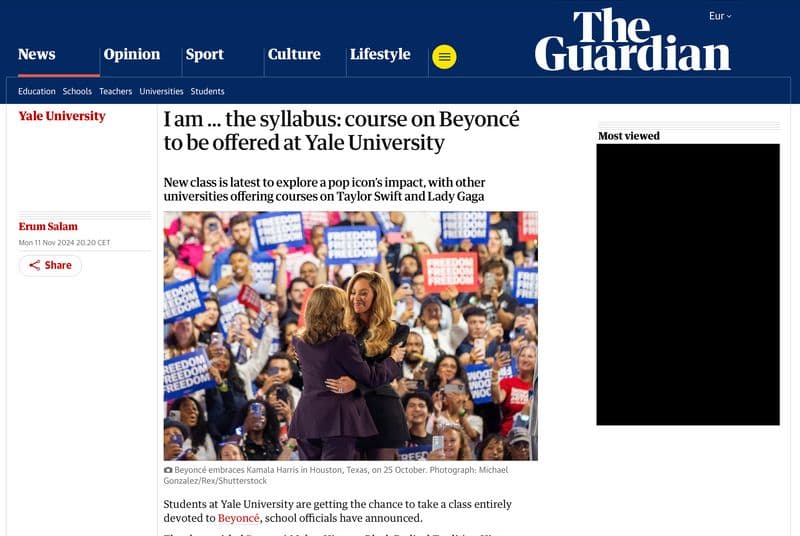Viewport: 800px width, 536px height.
Task: Go to the Culture section
Action: point(294,54)
